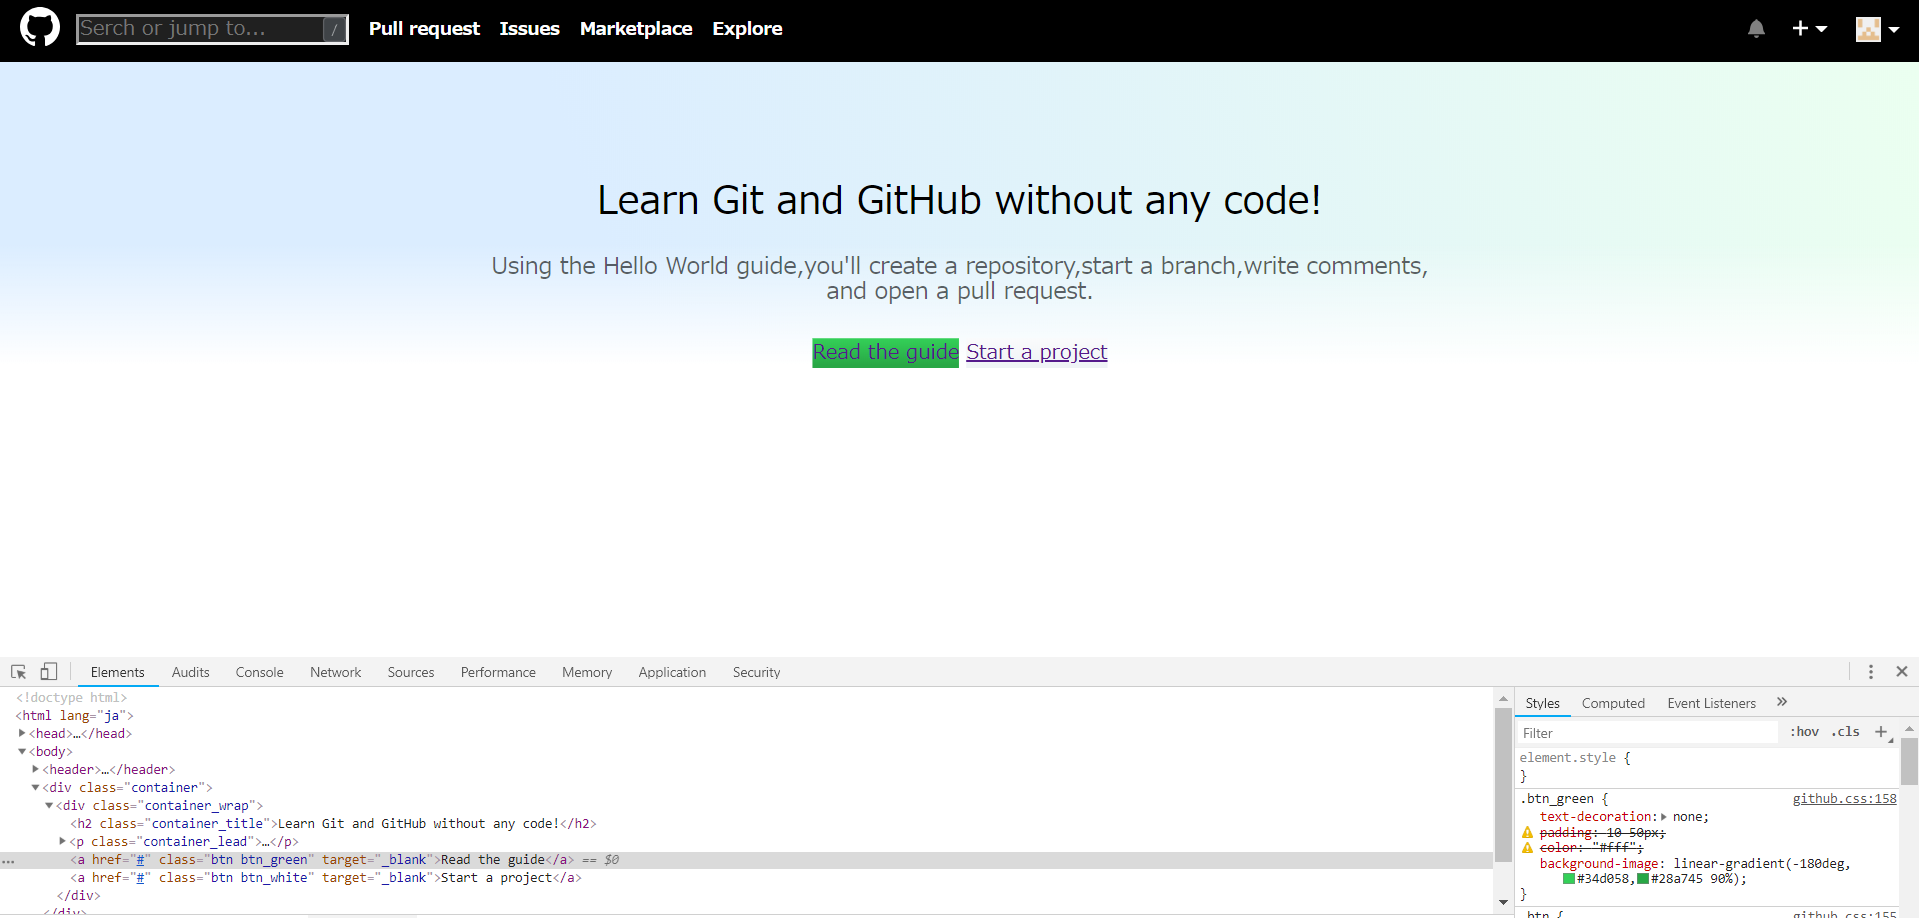Open the plus create-new dropdown
The height and width of the screenshot is (918, 1919).
tap(1809, 29)
